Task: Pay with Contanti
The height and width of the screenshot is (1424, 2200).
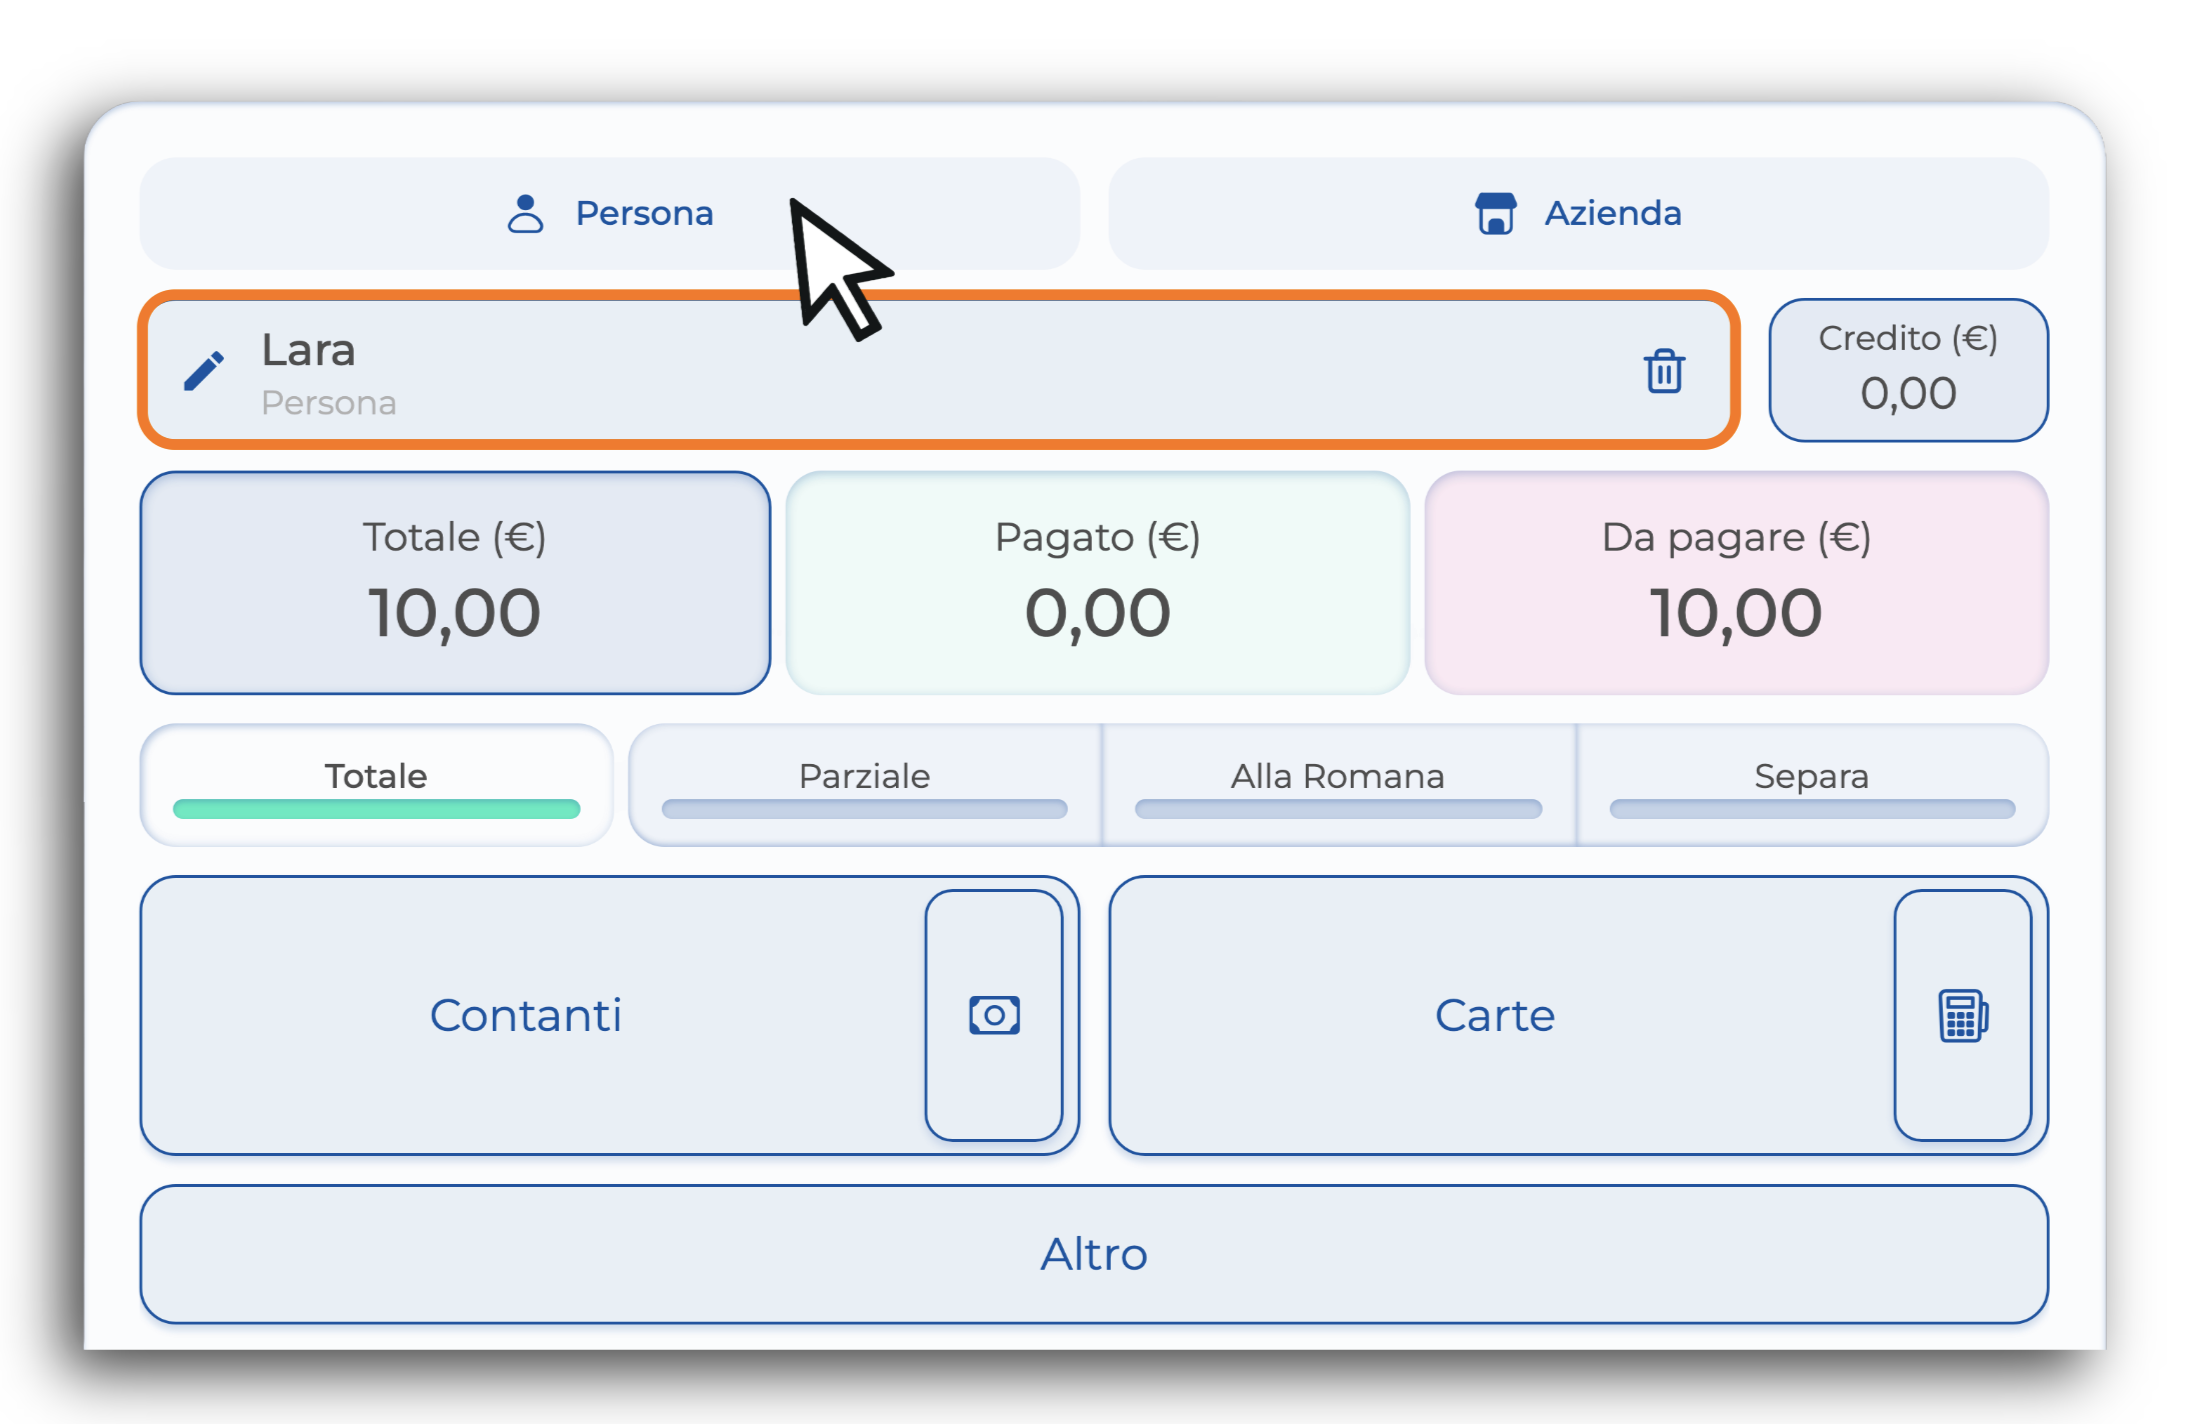Action: pyautogui.click(x=527, y=1015)
